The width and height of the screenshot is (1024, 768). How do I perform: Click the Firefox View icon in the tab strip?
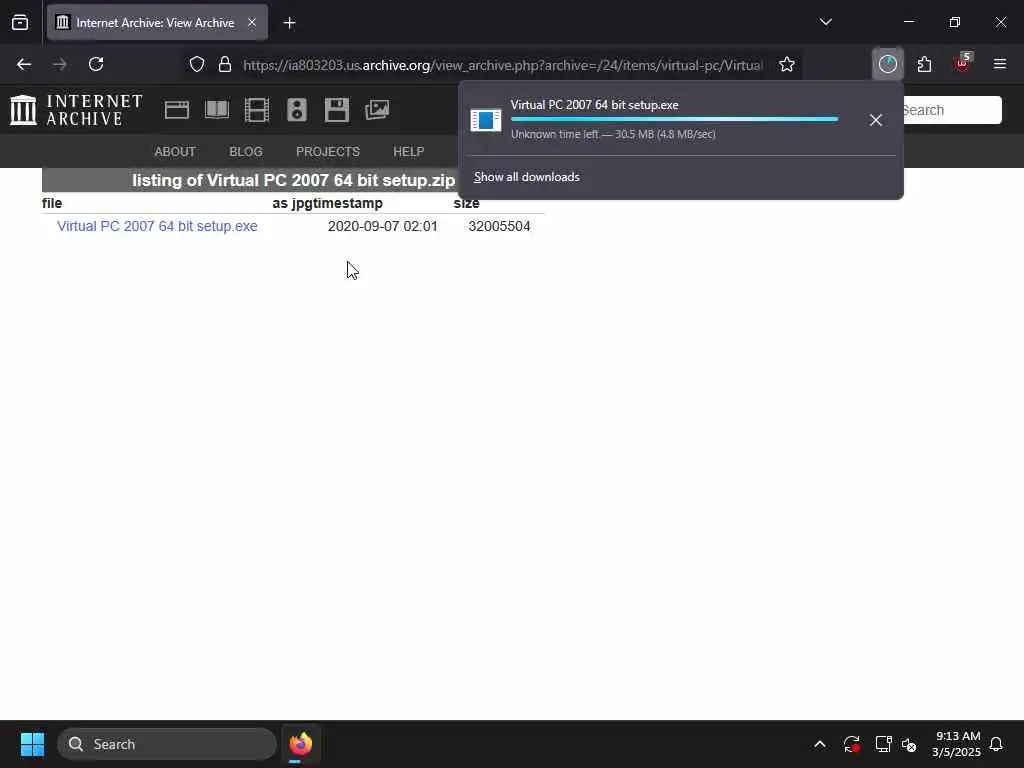[20, 23]
